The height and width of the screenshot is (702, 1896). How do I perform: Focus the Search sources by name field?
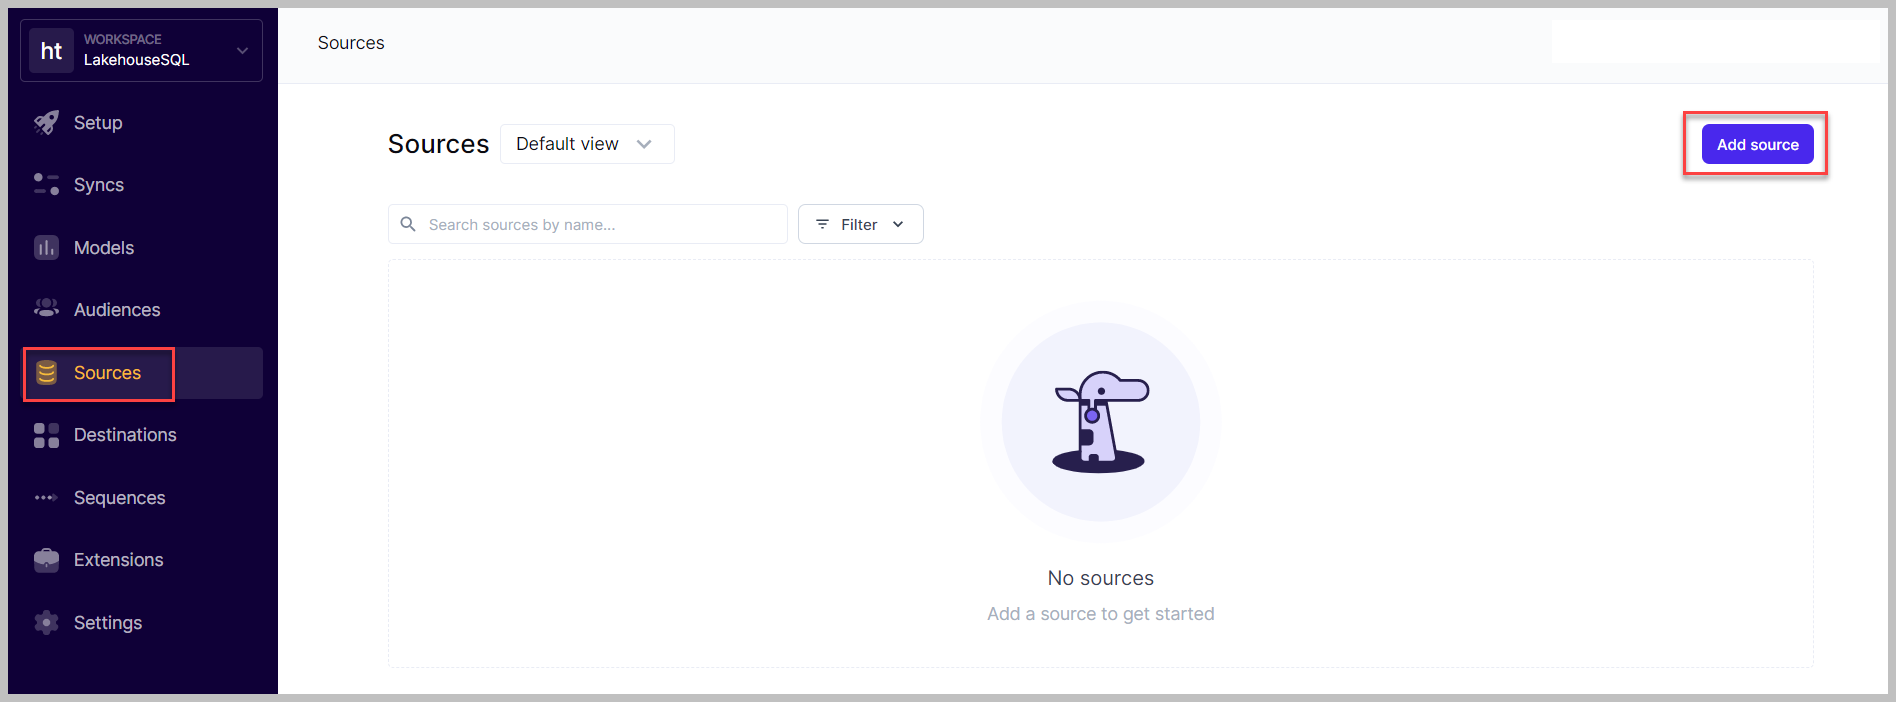tap(600, 224)
